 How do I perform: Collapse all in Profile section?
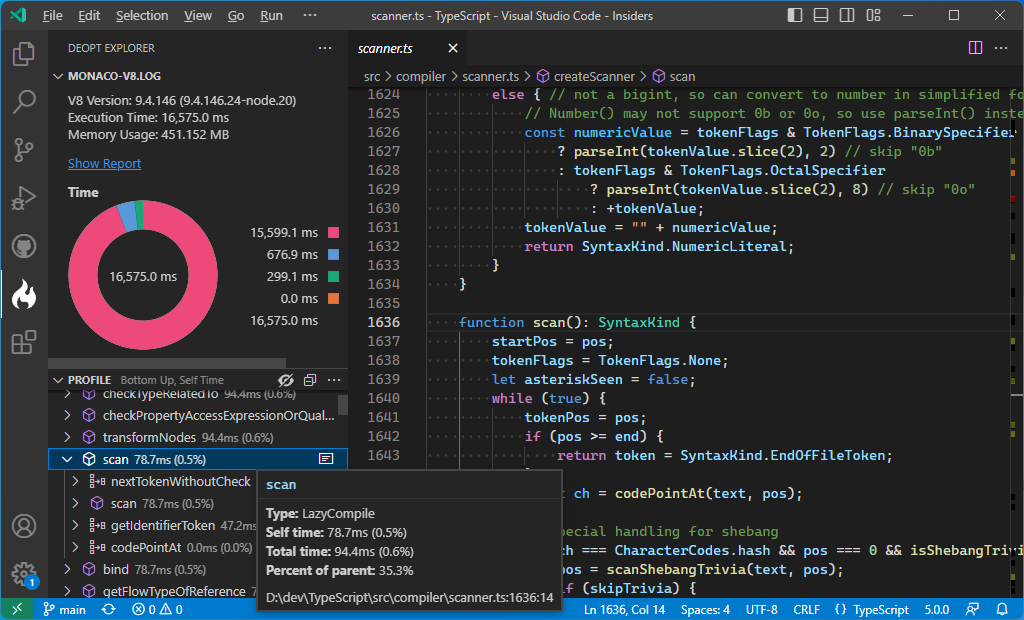pyautogui.click(x=310, y=380)
